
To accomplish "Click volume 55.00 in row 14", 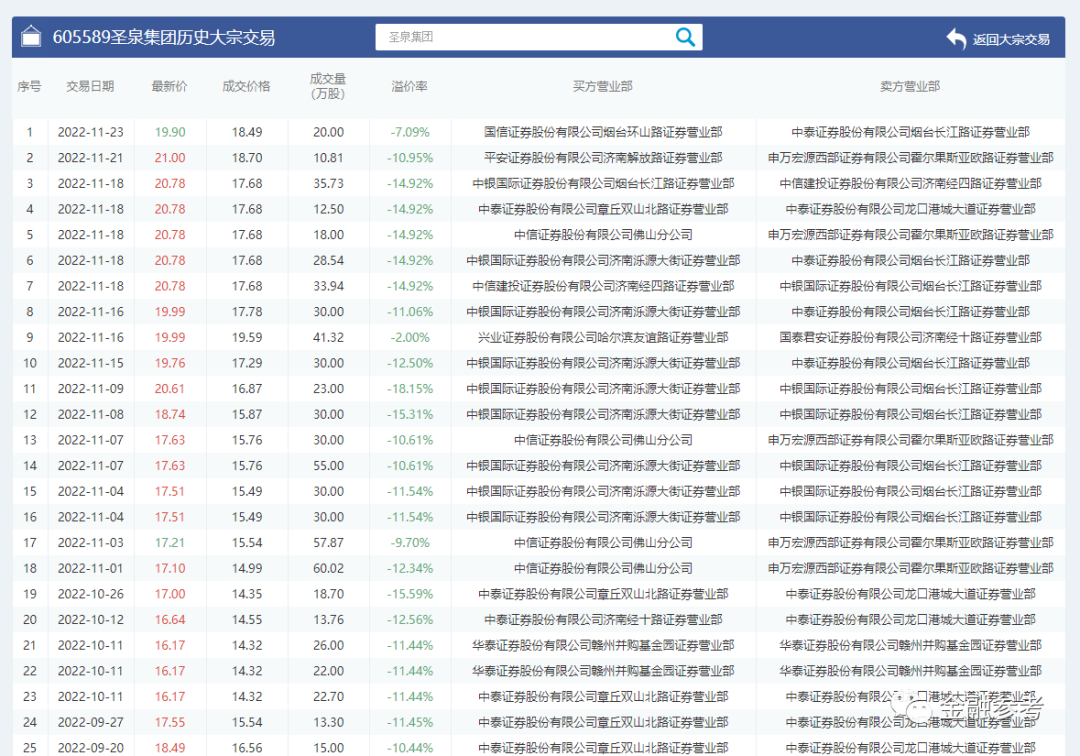I will pyautogui.click(x=329, y=465).
